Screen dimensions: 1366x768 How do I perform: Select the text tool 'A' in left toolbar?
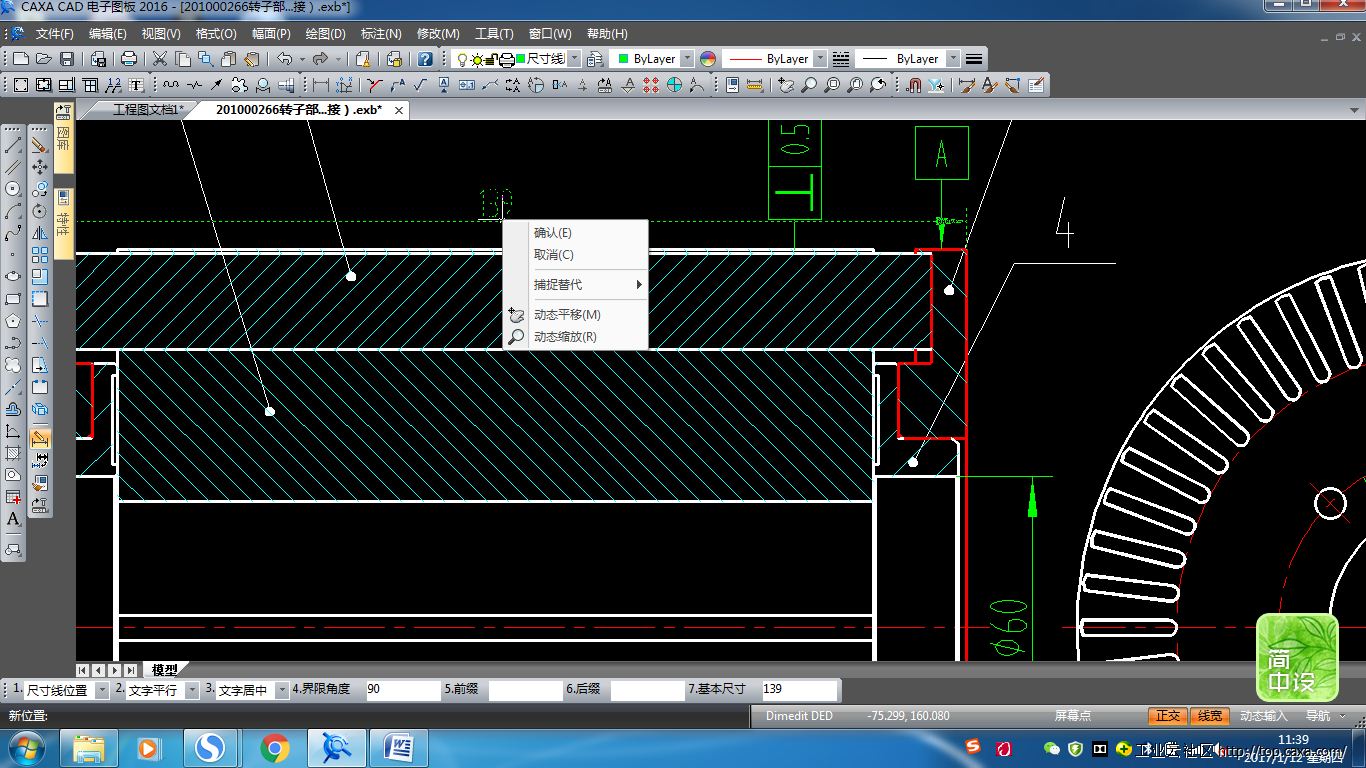click(x=13, y=519)
